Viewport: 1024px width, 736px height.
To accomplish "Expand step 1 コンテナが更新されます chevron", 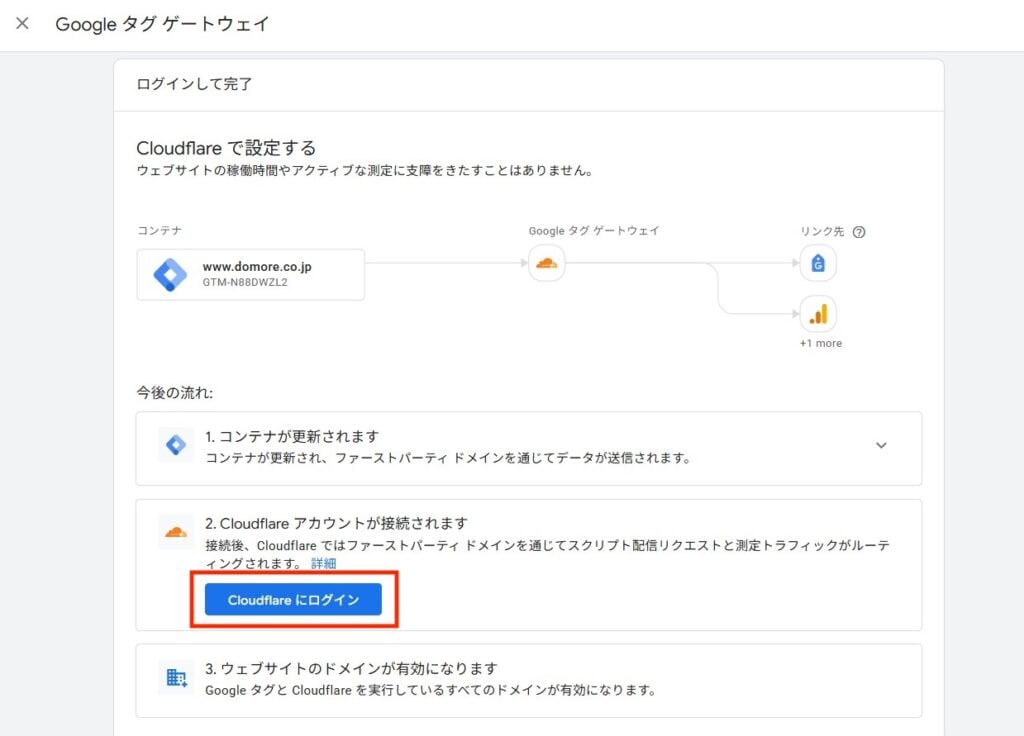I will (881, 445).
